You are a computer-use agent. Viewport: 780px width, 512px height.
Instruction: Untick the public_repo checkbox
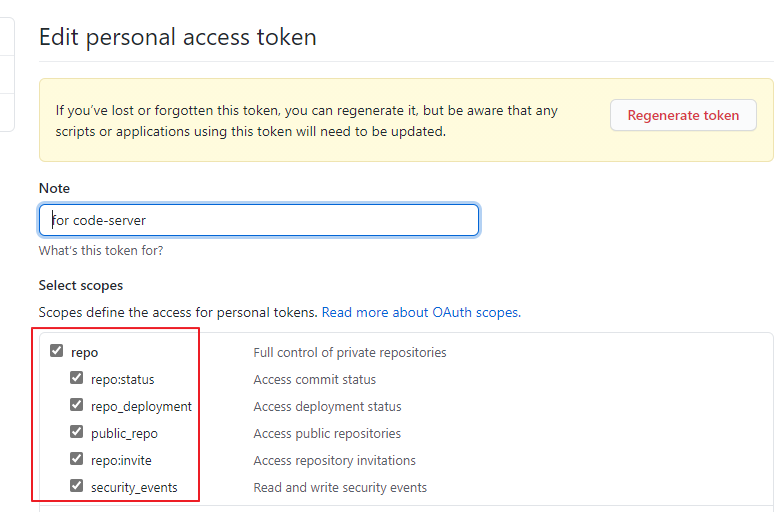77,433
